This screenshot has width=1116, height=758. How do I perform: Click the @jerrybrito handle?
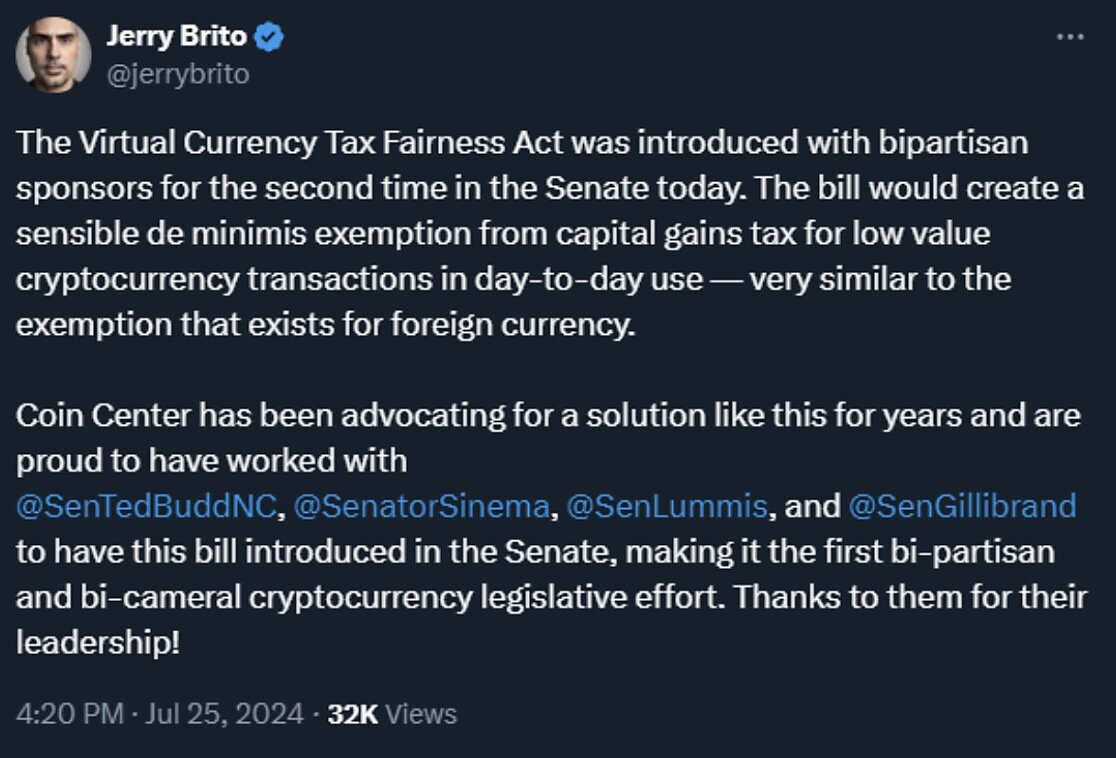pyautogui.click(x=178, y=71)
